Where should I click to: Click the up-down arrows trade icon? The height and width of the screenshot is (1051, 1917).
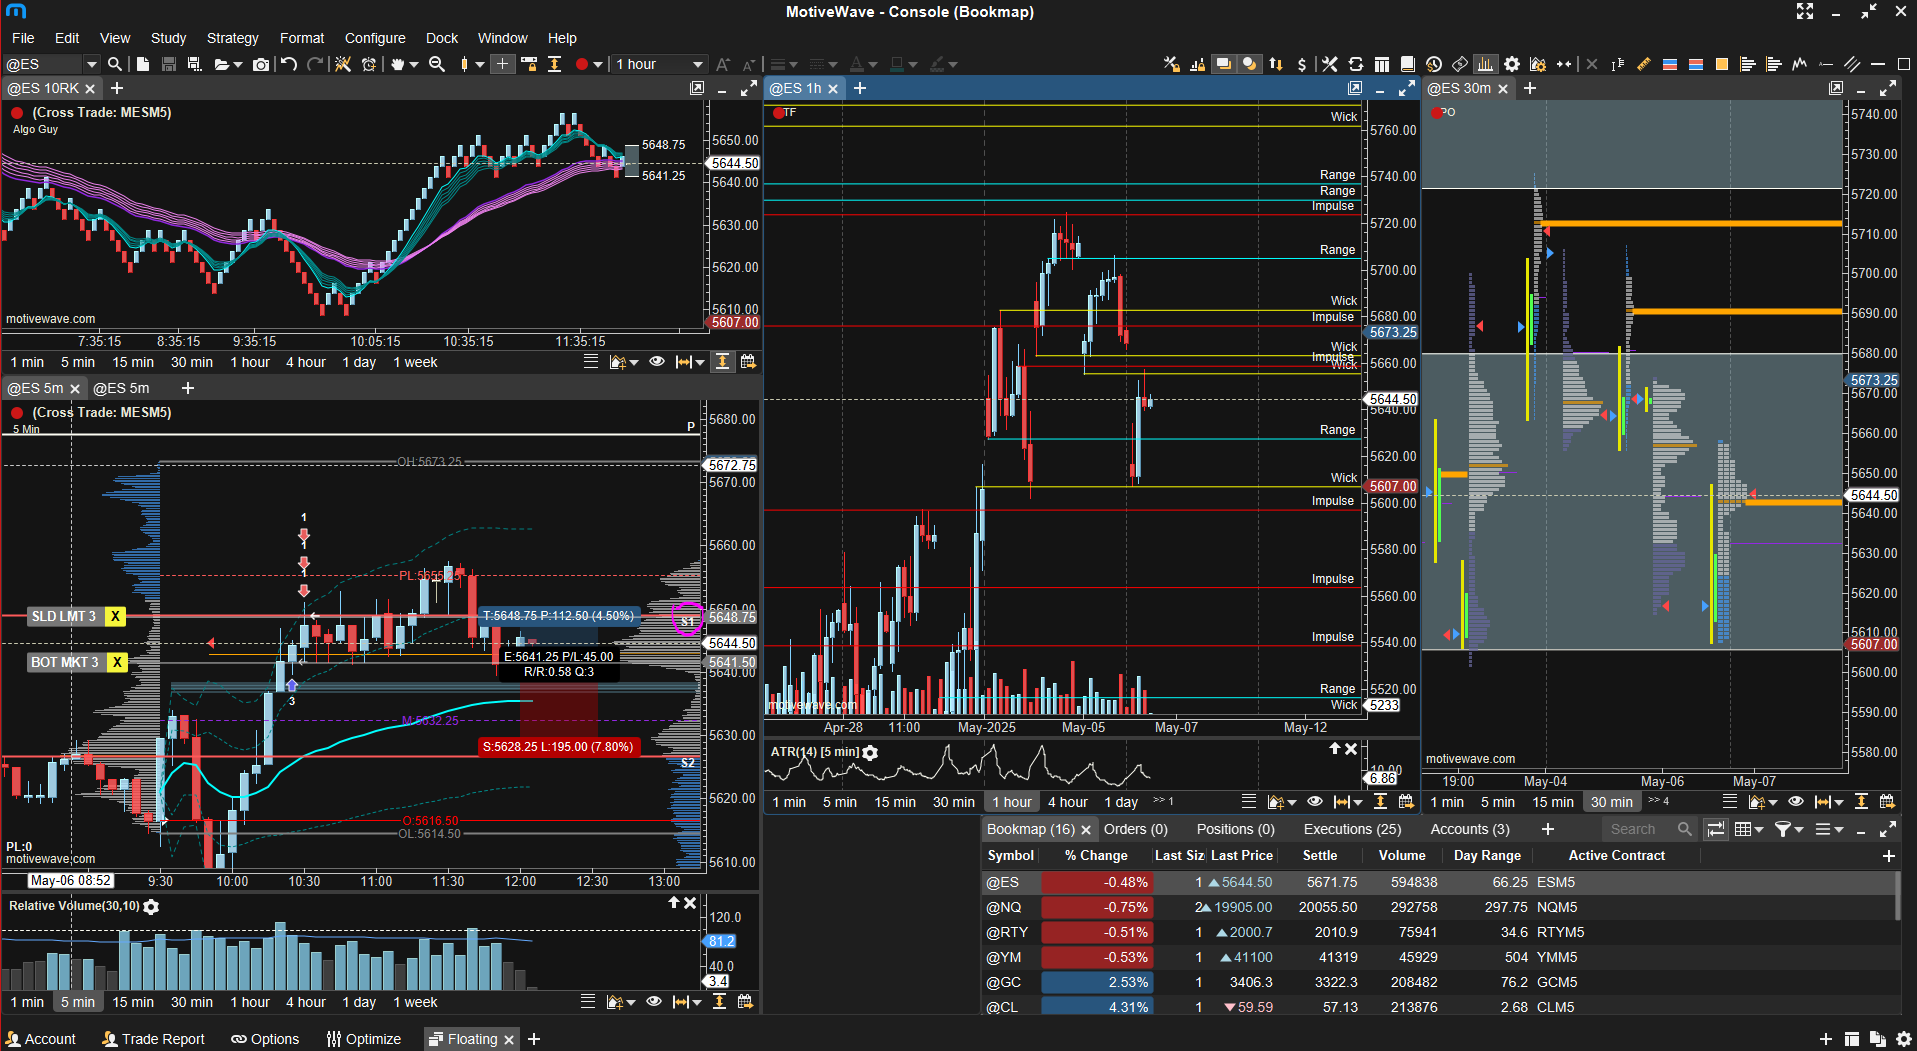click(x=1276, y=64)
